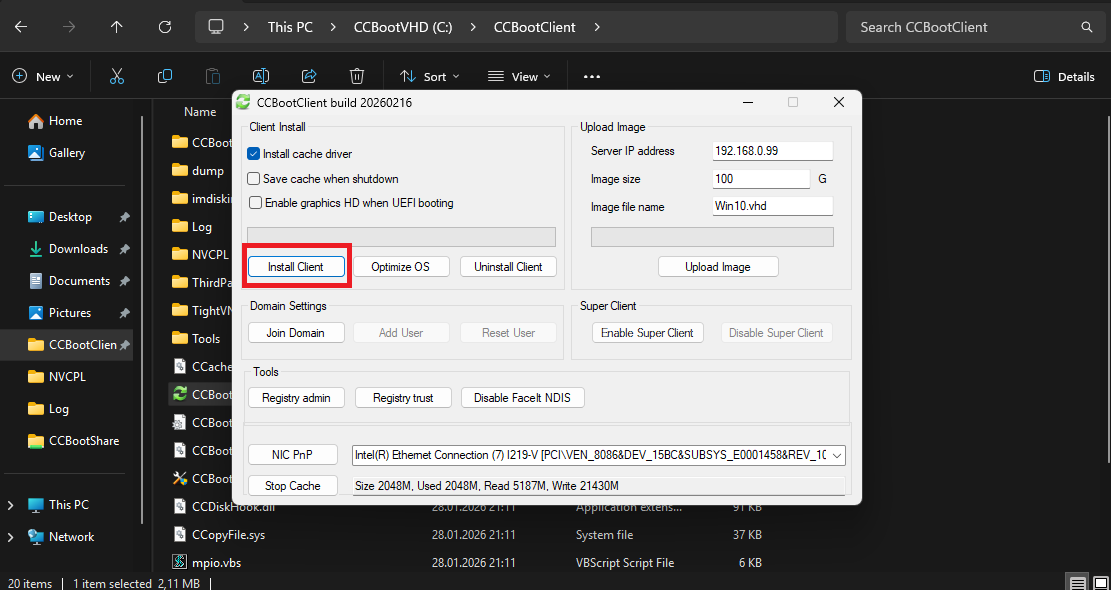Click the Copy icon in Explorer toolbar

tap(165, 76)
